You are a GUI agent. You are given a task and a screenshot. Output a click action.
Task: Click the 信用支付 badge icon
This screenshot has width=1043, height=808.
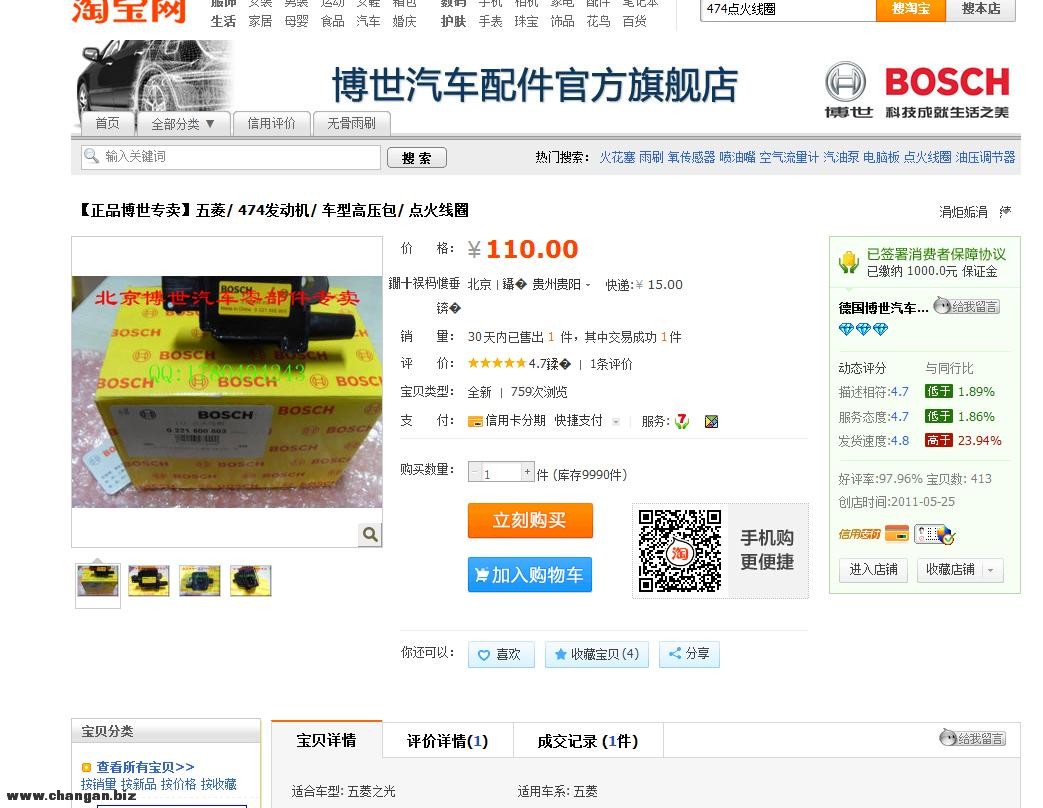[859, 534]
